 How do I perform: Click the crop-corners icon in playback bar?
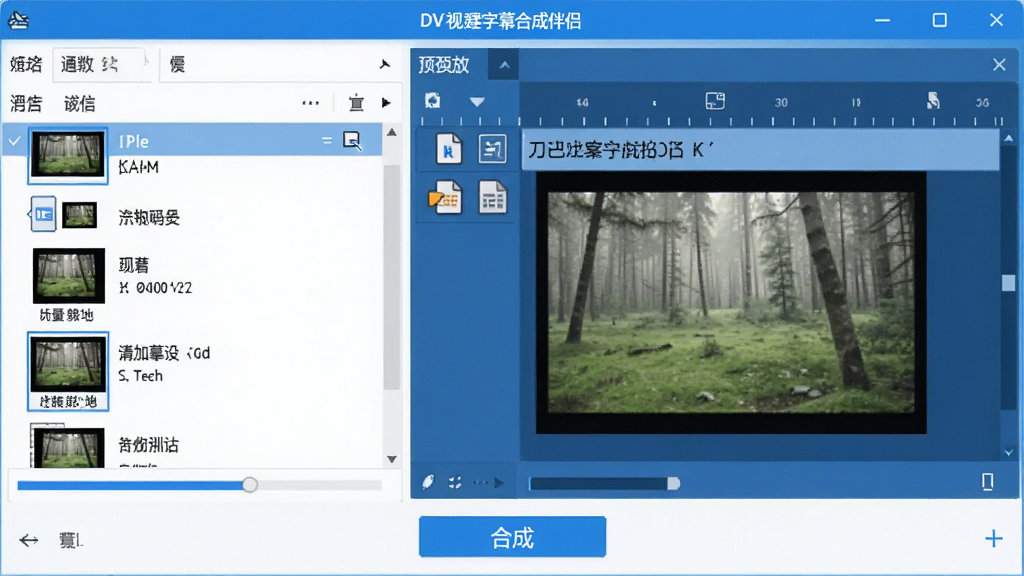pyautogui.click(x=455, y=483)
